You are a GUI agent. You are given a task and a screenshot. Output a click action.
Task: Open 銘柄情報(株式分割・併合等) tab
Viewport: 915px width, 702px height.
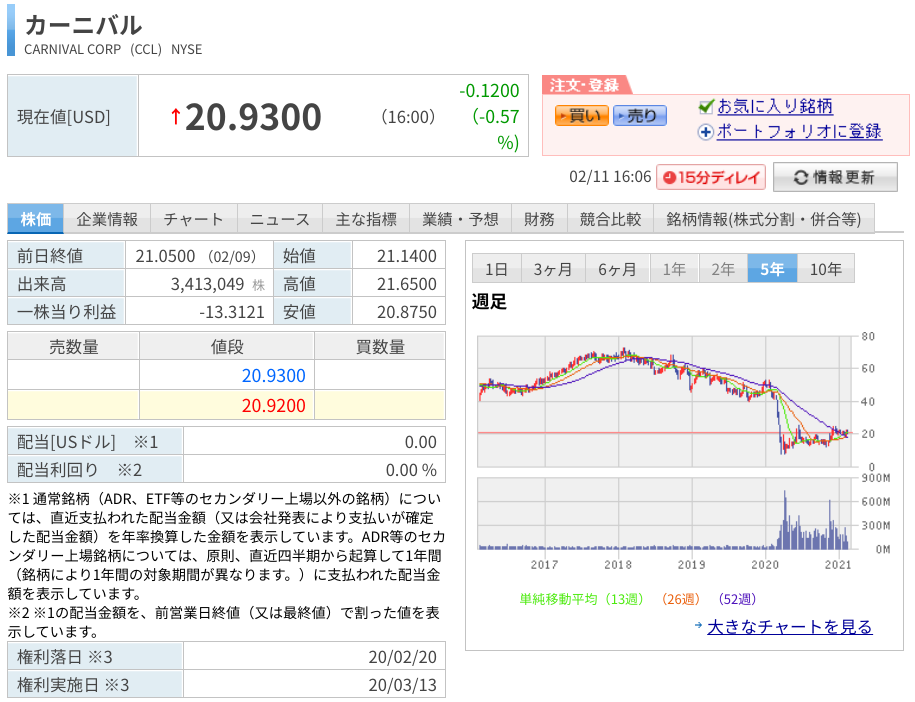[x=764, y=219]
